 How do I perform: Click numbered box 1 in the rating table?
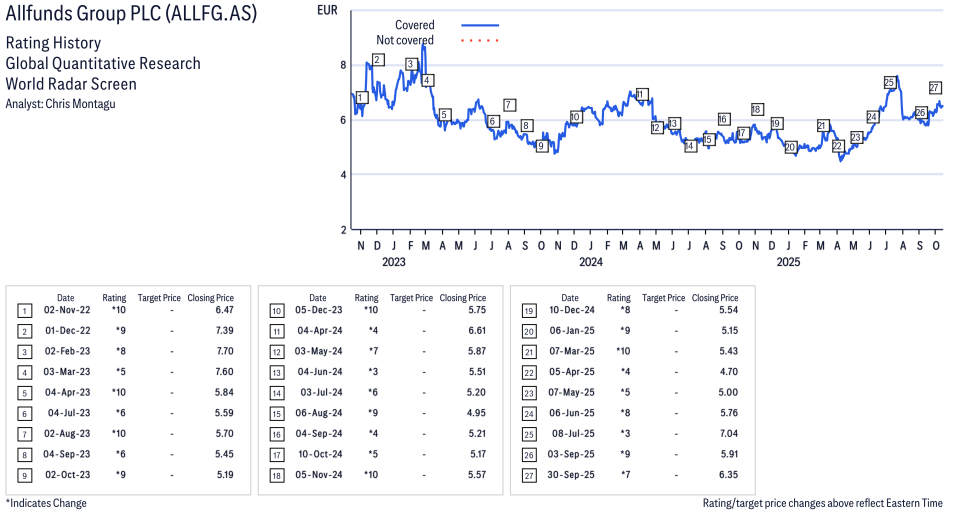(24, 312)
